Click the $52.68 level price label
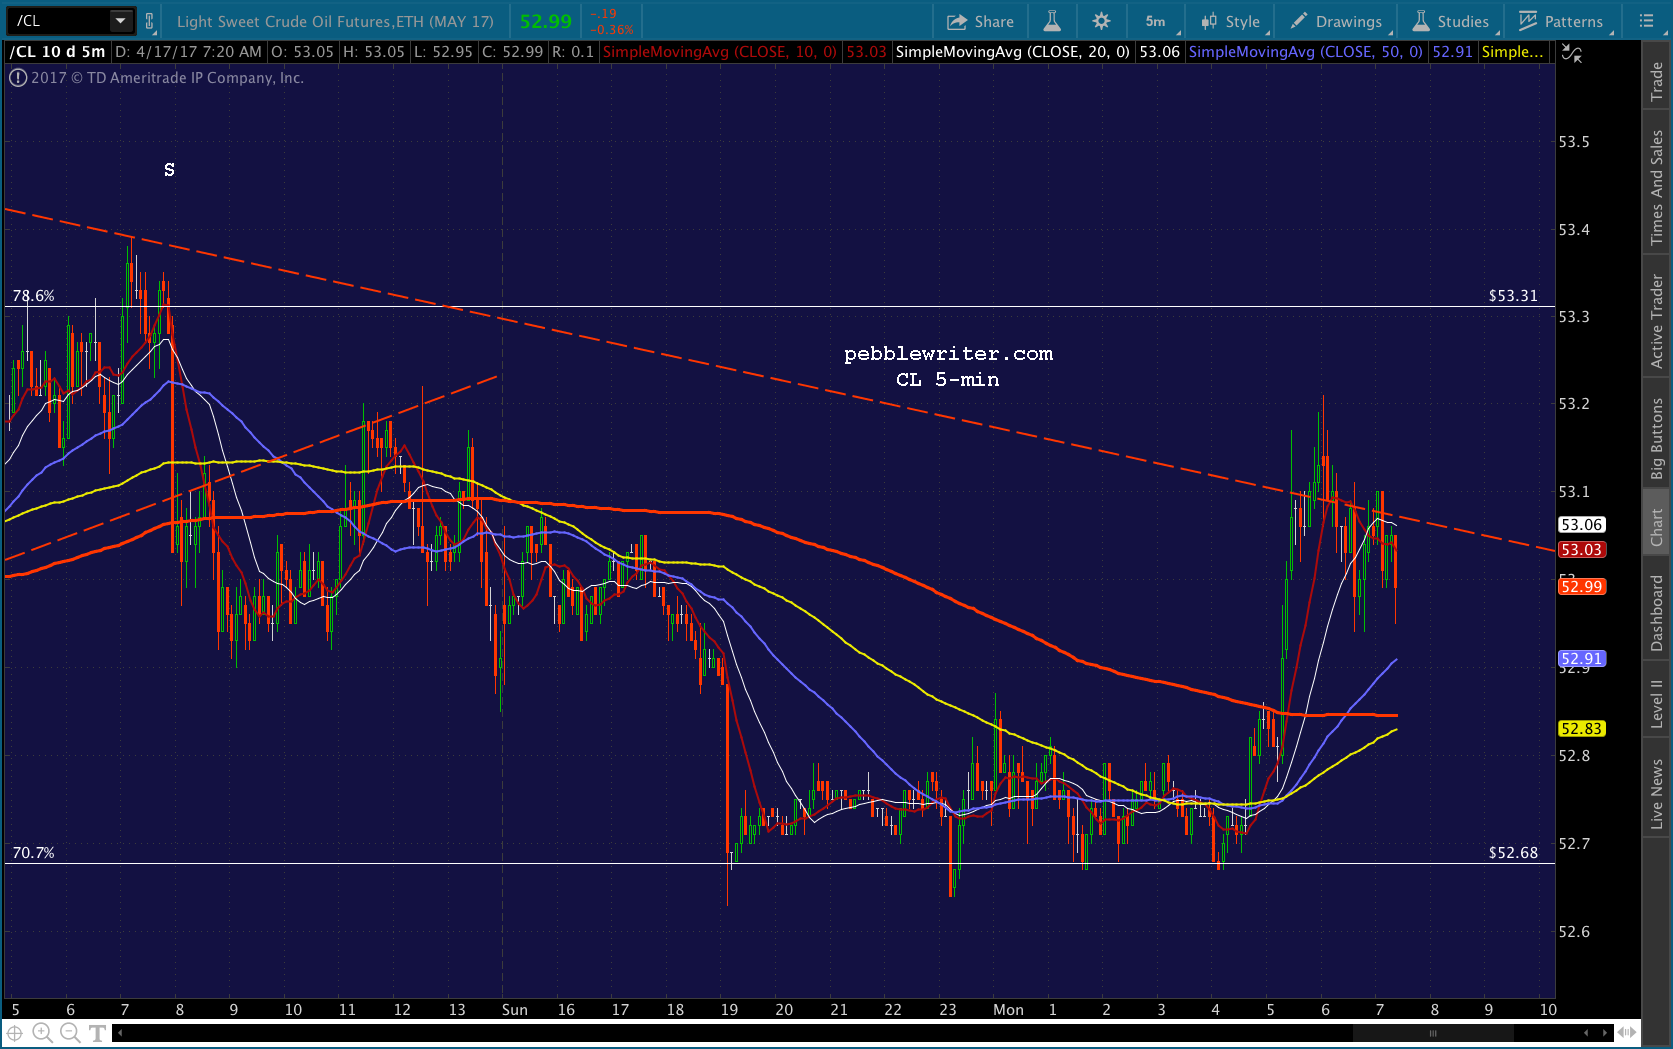 tap(1513, 853)
